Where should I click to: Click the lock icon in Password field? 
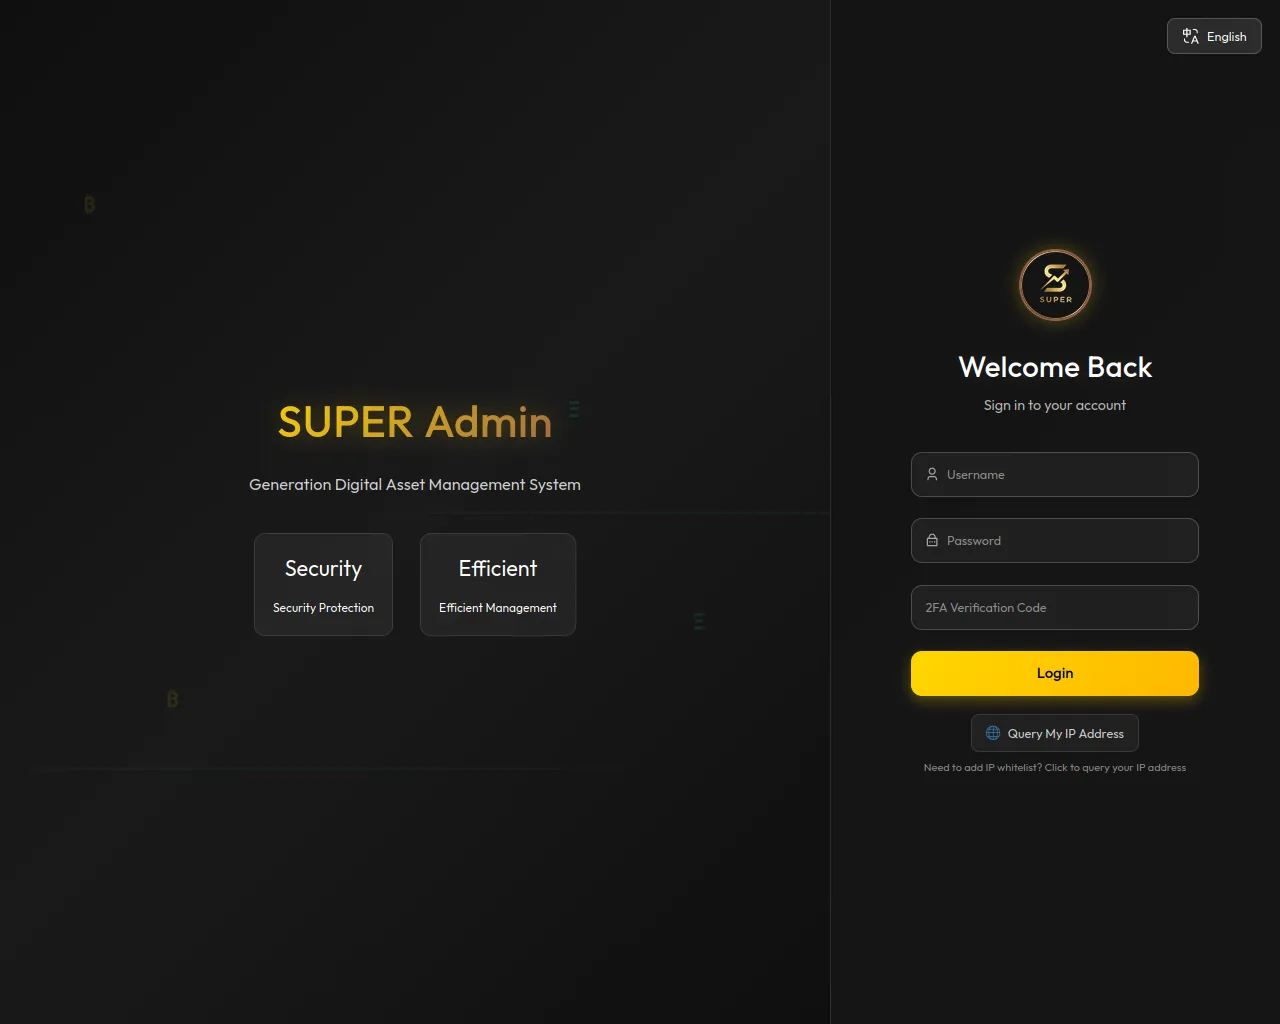[x=932, y=541]
